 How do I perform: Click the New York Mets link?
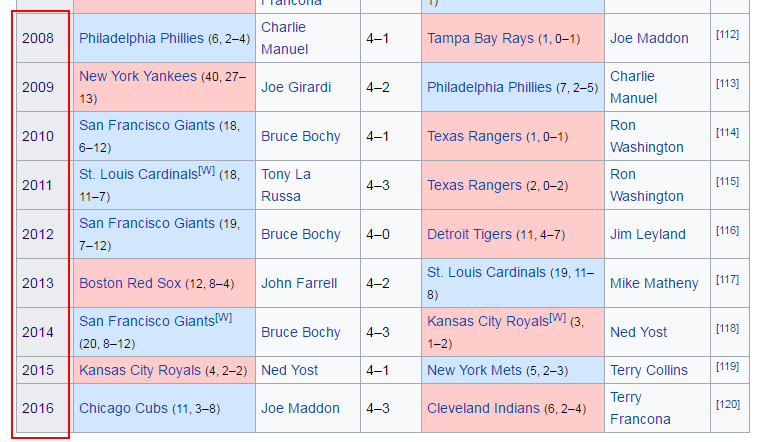tap(474, 370)
